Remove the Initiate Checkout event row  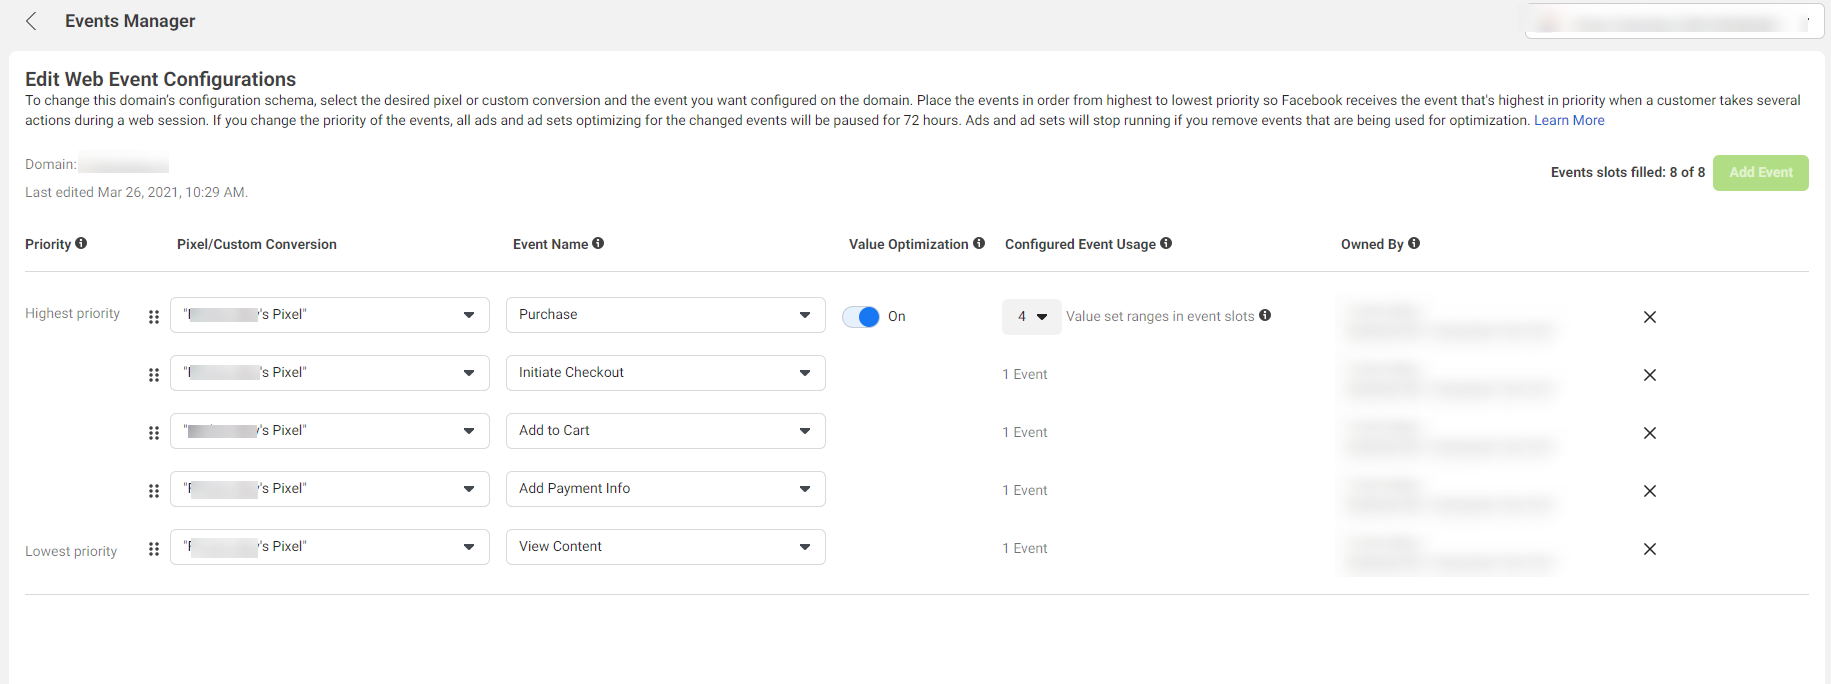point(1650,375)
